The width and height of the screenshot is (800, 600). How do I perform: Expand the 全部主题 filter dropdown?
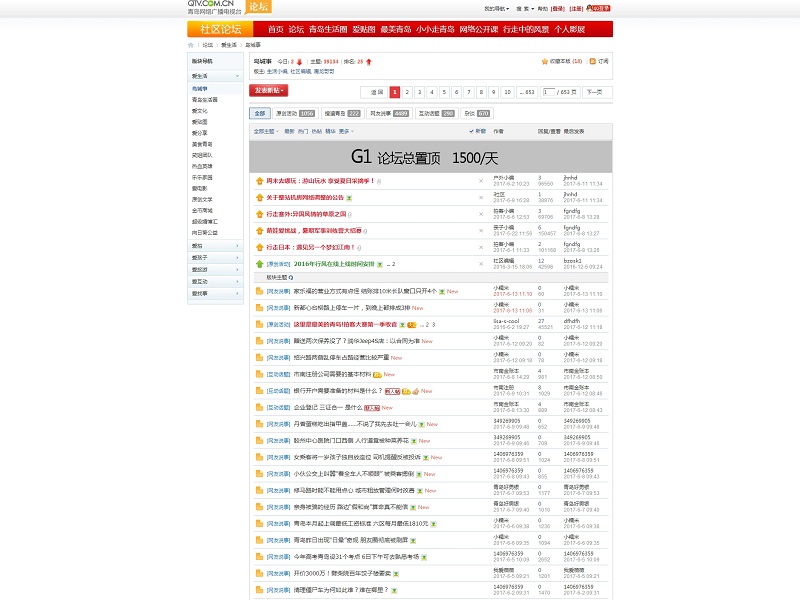tap(266, 131)
